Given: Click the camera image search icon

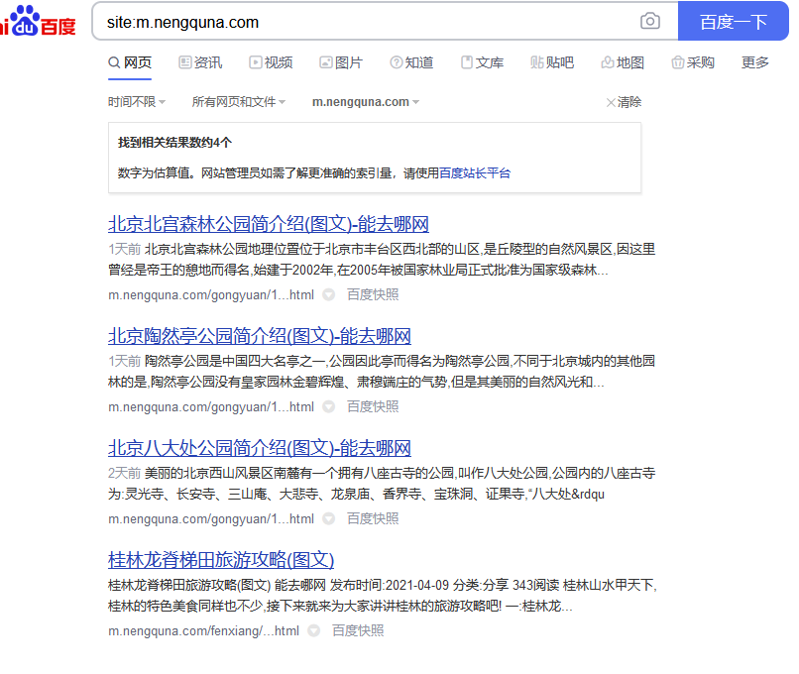Looking at the screenshot, I should [650, 21].
